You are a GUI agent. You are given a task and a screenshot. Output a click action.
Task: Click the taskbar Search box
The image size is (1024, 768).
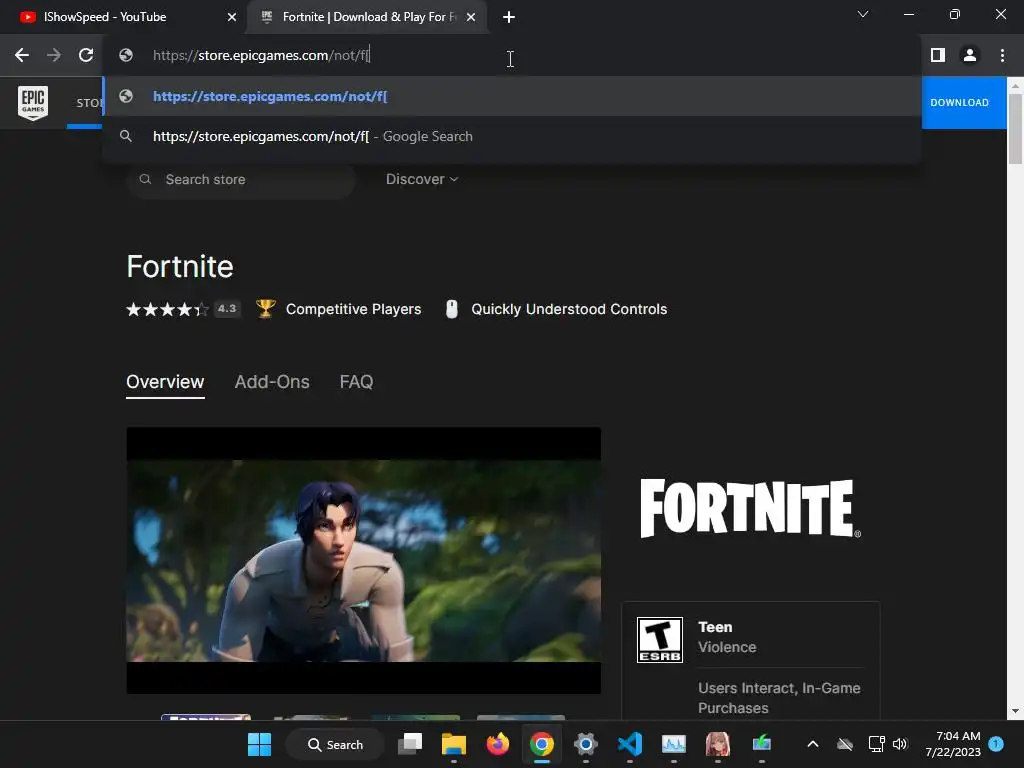336,744
